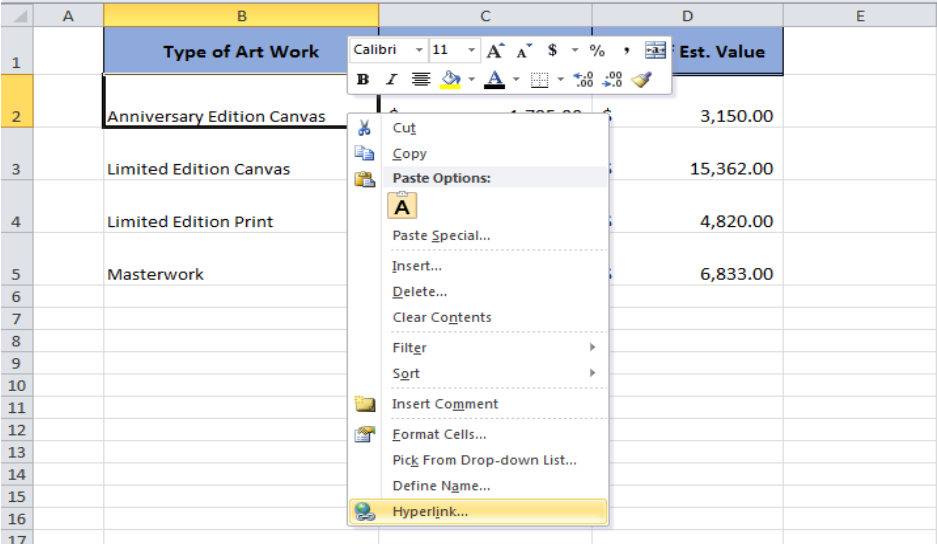Click the globe hyperlink icon

pos(365,512)
